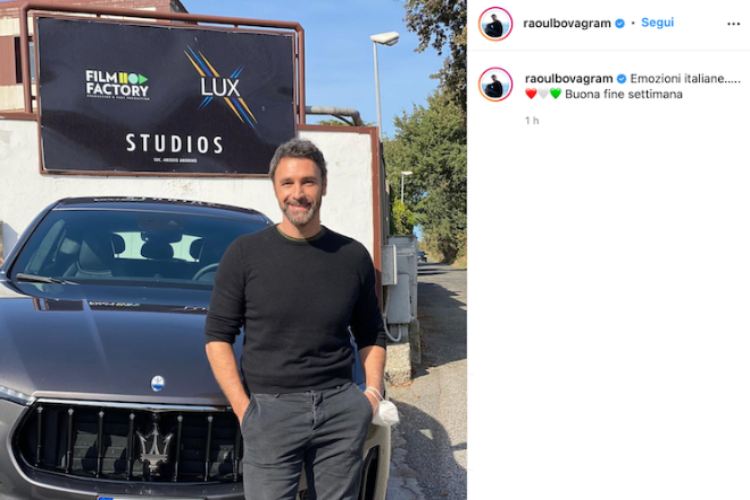This screenshot has width=750, height=500.
Task: Select the "Buona fine settimana" caption text
Action: pos(623,94)
